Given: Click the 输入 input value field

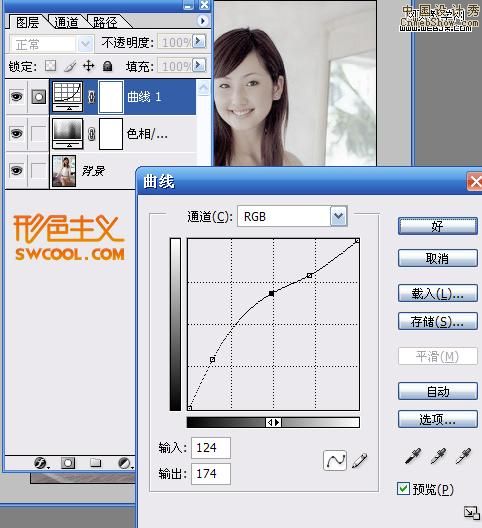Looking at the screenshot, I should pos(211,448).
